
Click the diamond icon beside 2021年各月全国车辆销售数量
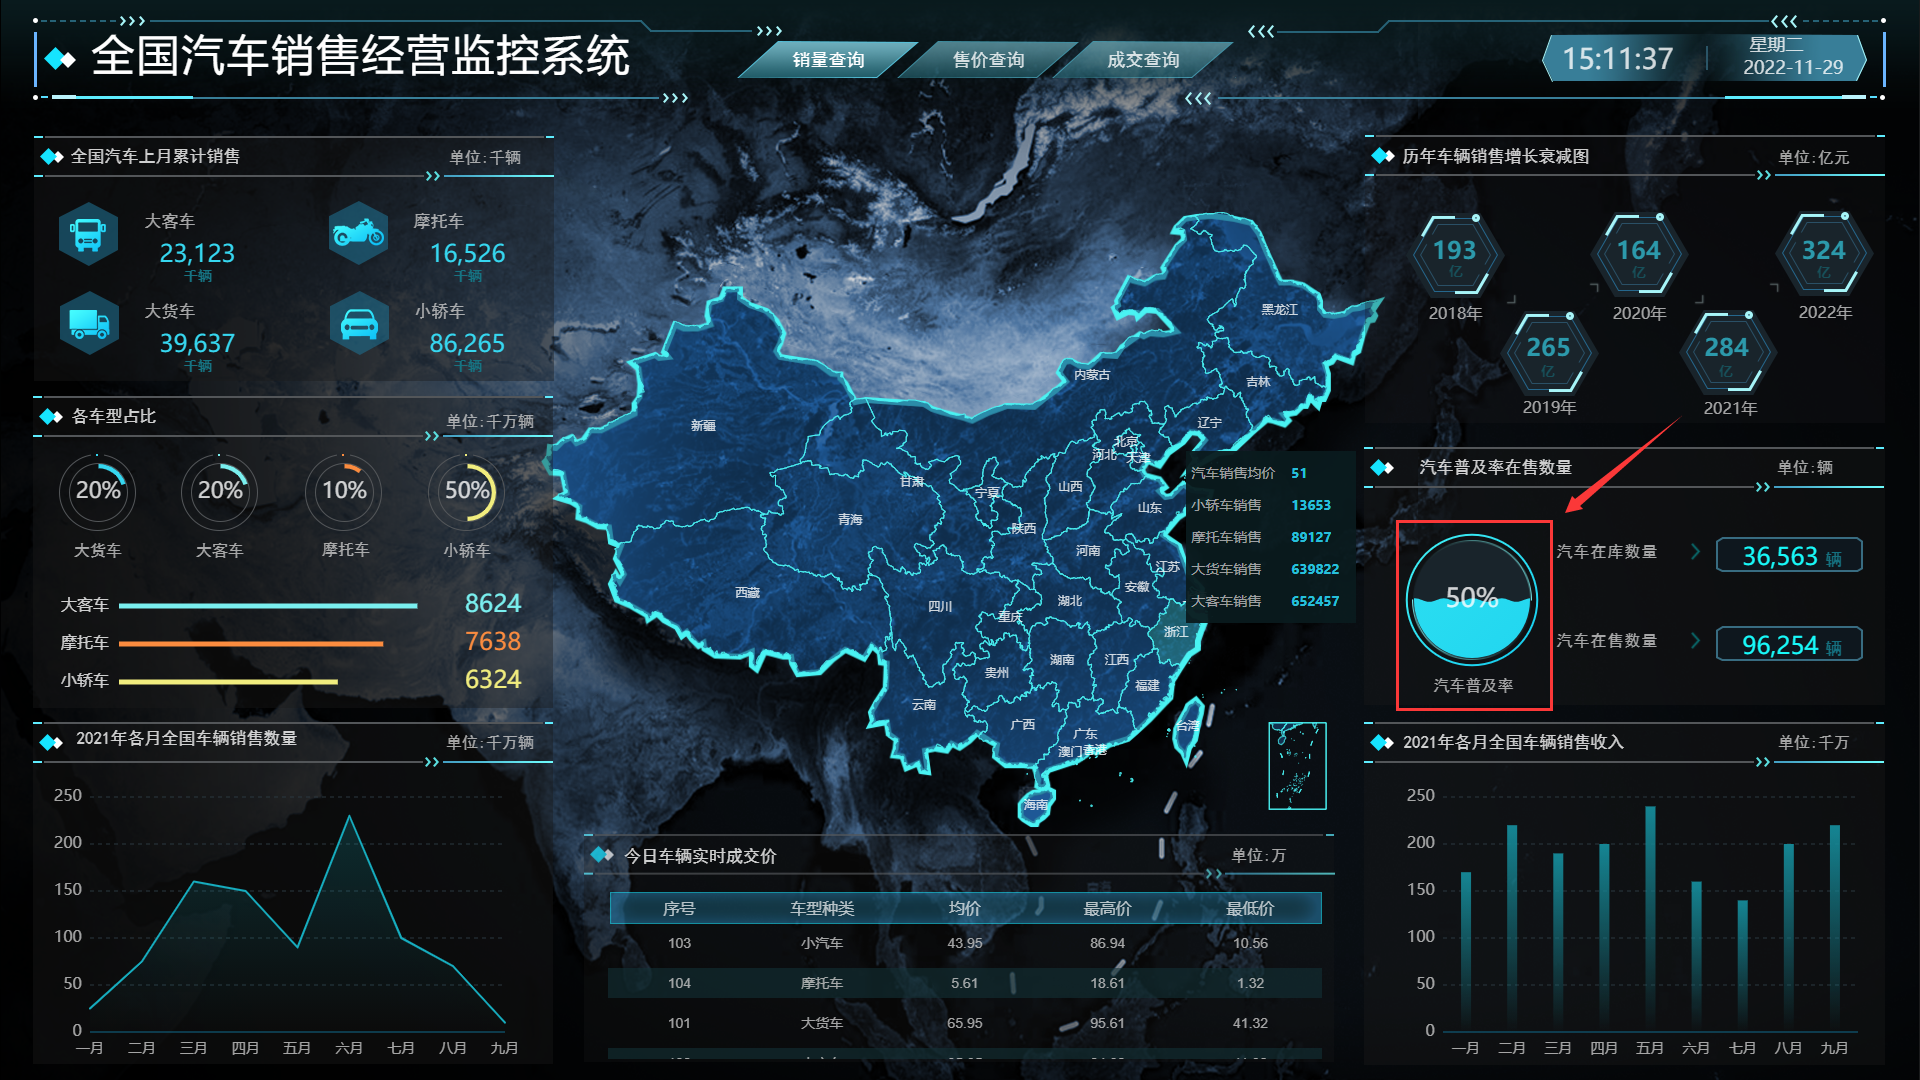click(x=52, y=741)
